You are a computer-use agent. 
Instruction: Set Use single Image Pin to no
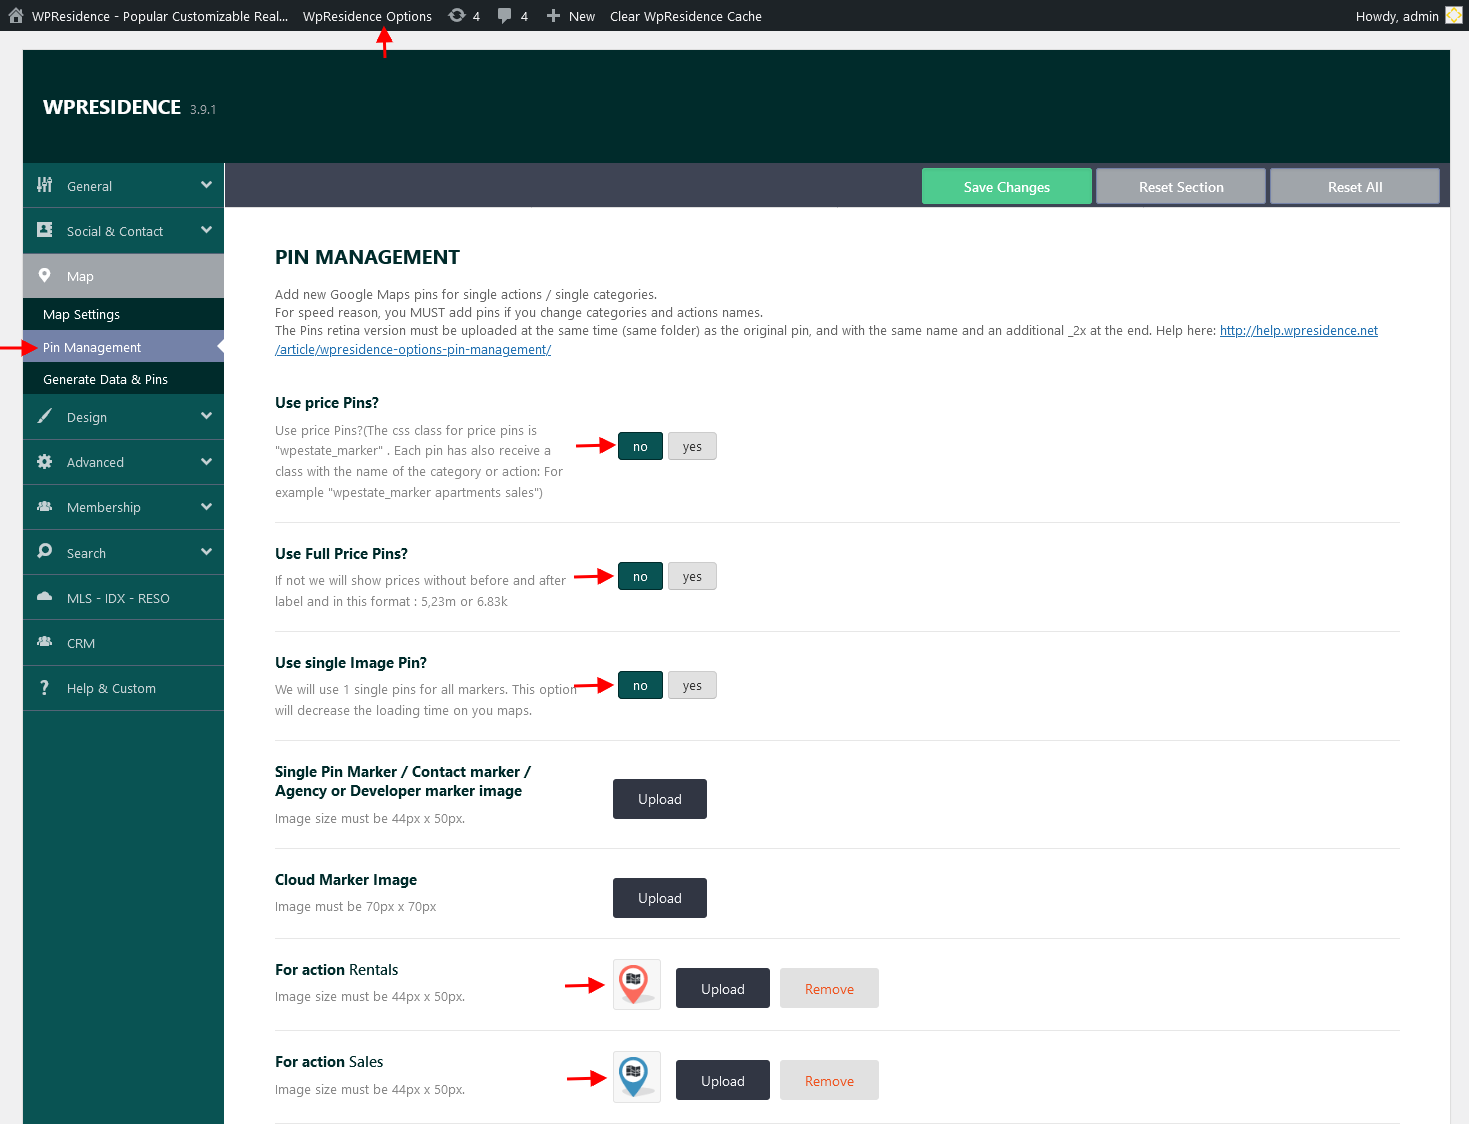(x=640, y=685)
